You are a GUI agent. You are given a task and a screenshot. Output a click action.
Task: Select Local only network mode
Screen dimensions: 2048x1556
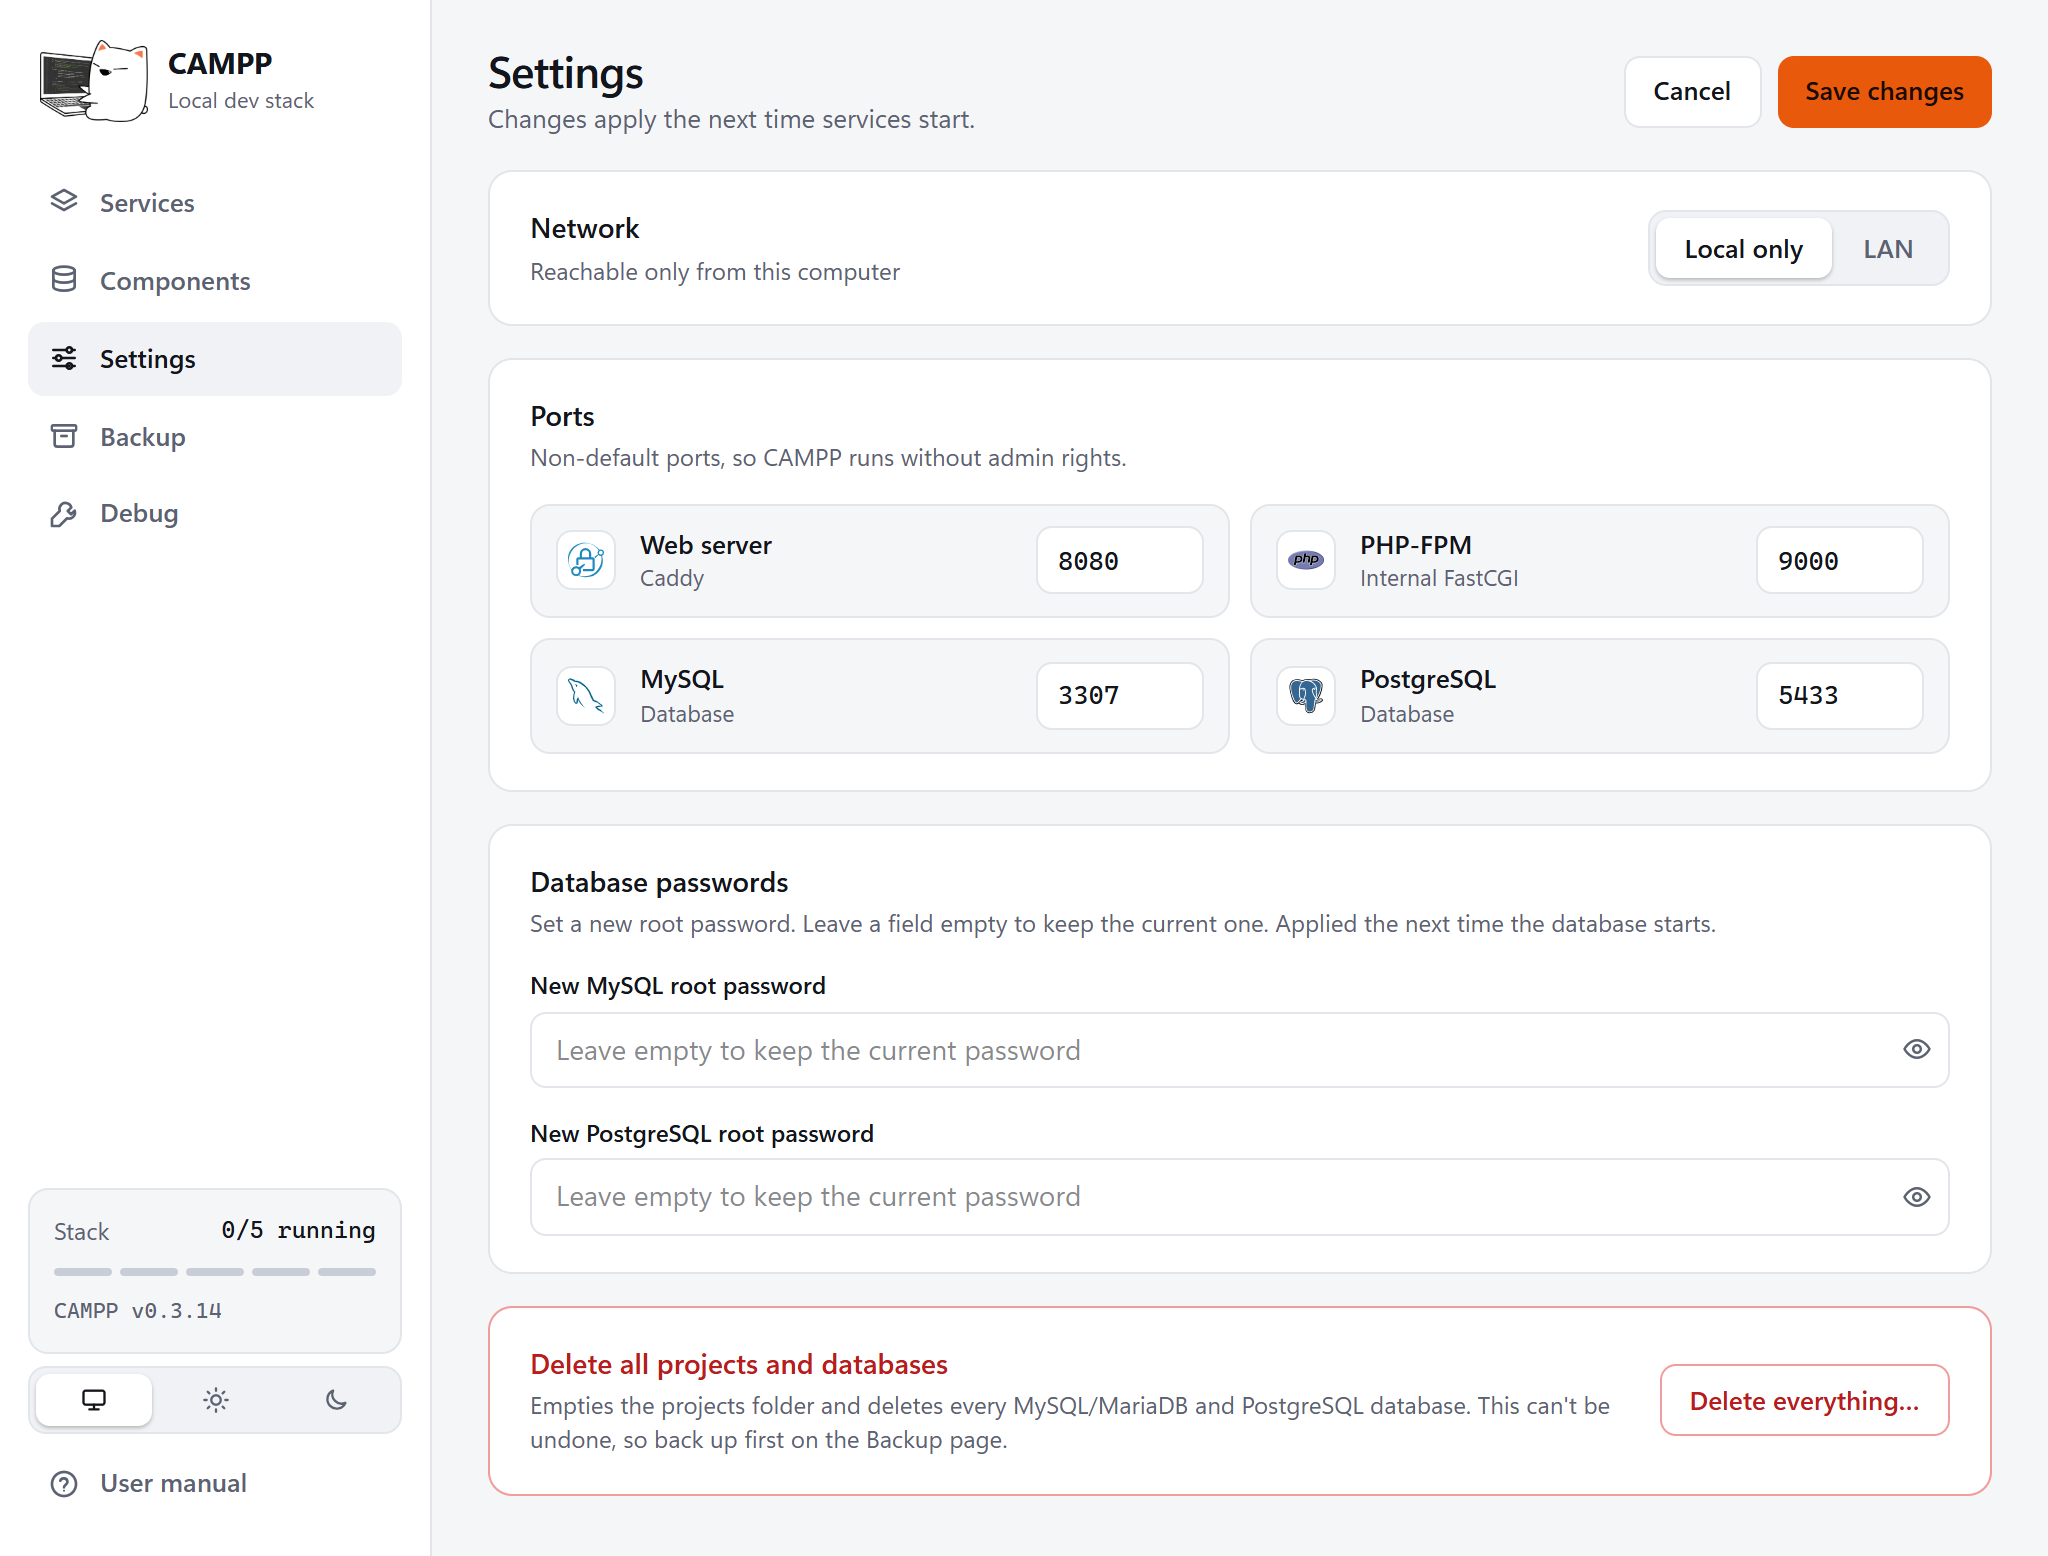click(1744, 248)
